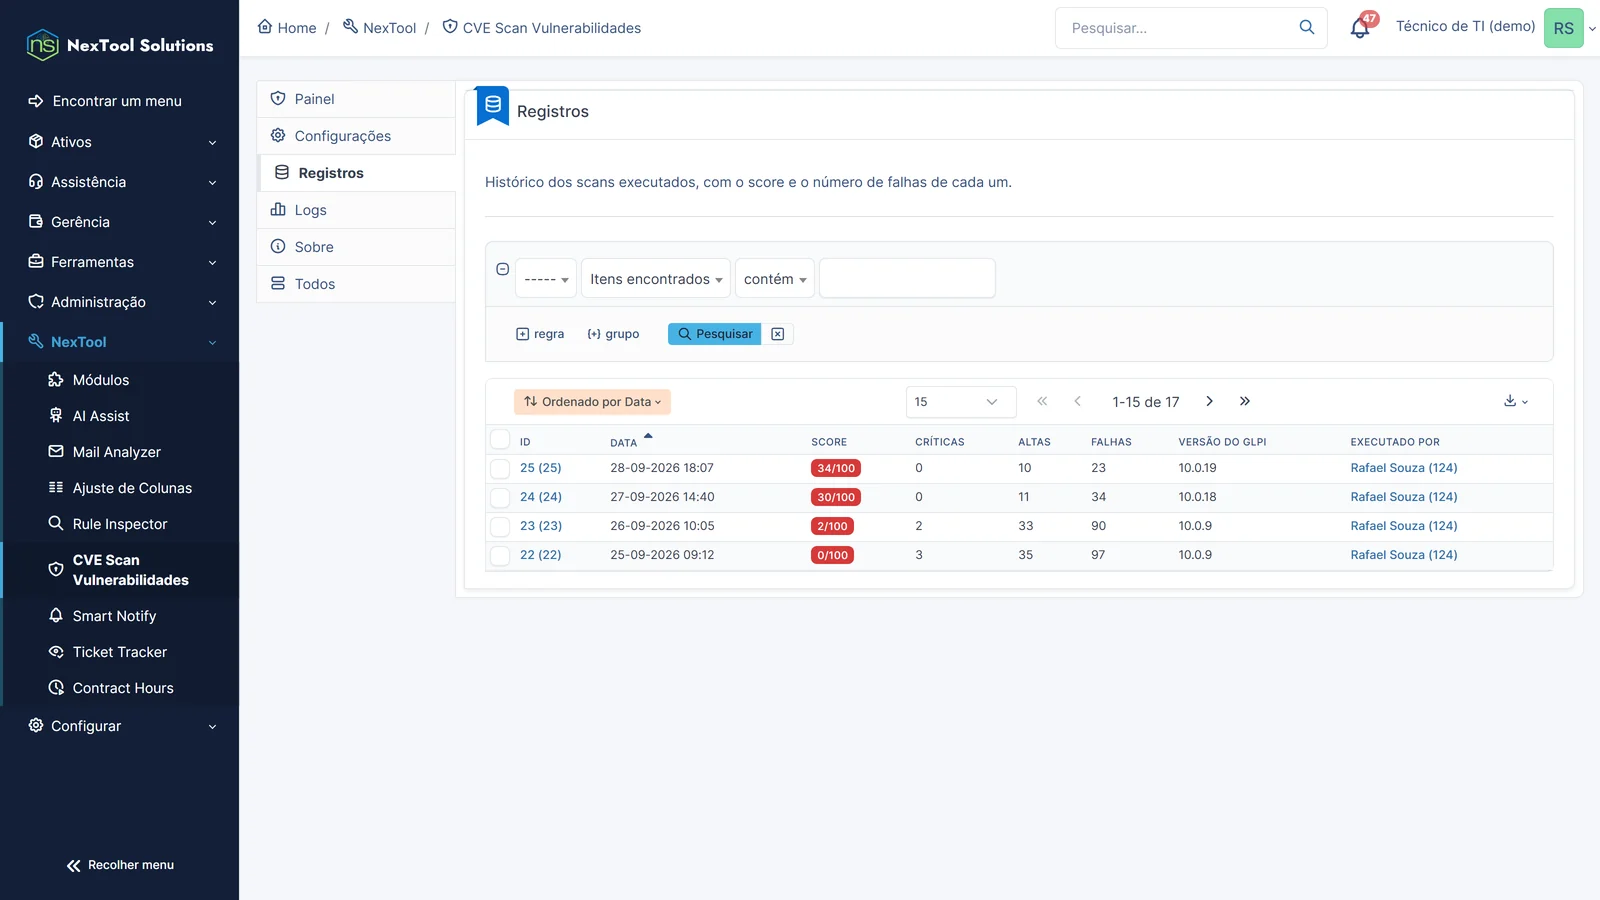1600x900 pixels.
Task: Open the 'Ordenado por Data' sort dropdown
Action: [592, 402]
